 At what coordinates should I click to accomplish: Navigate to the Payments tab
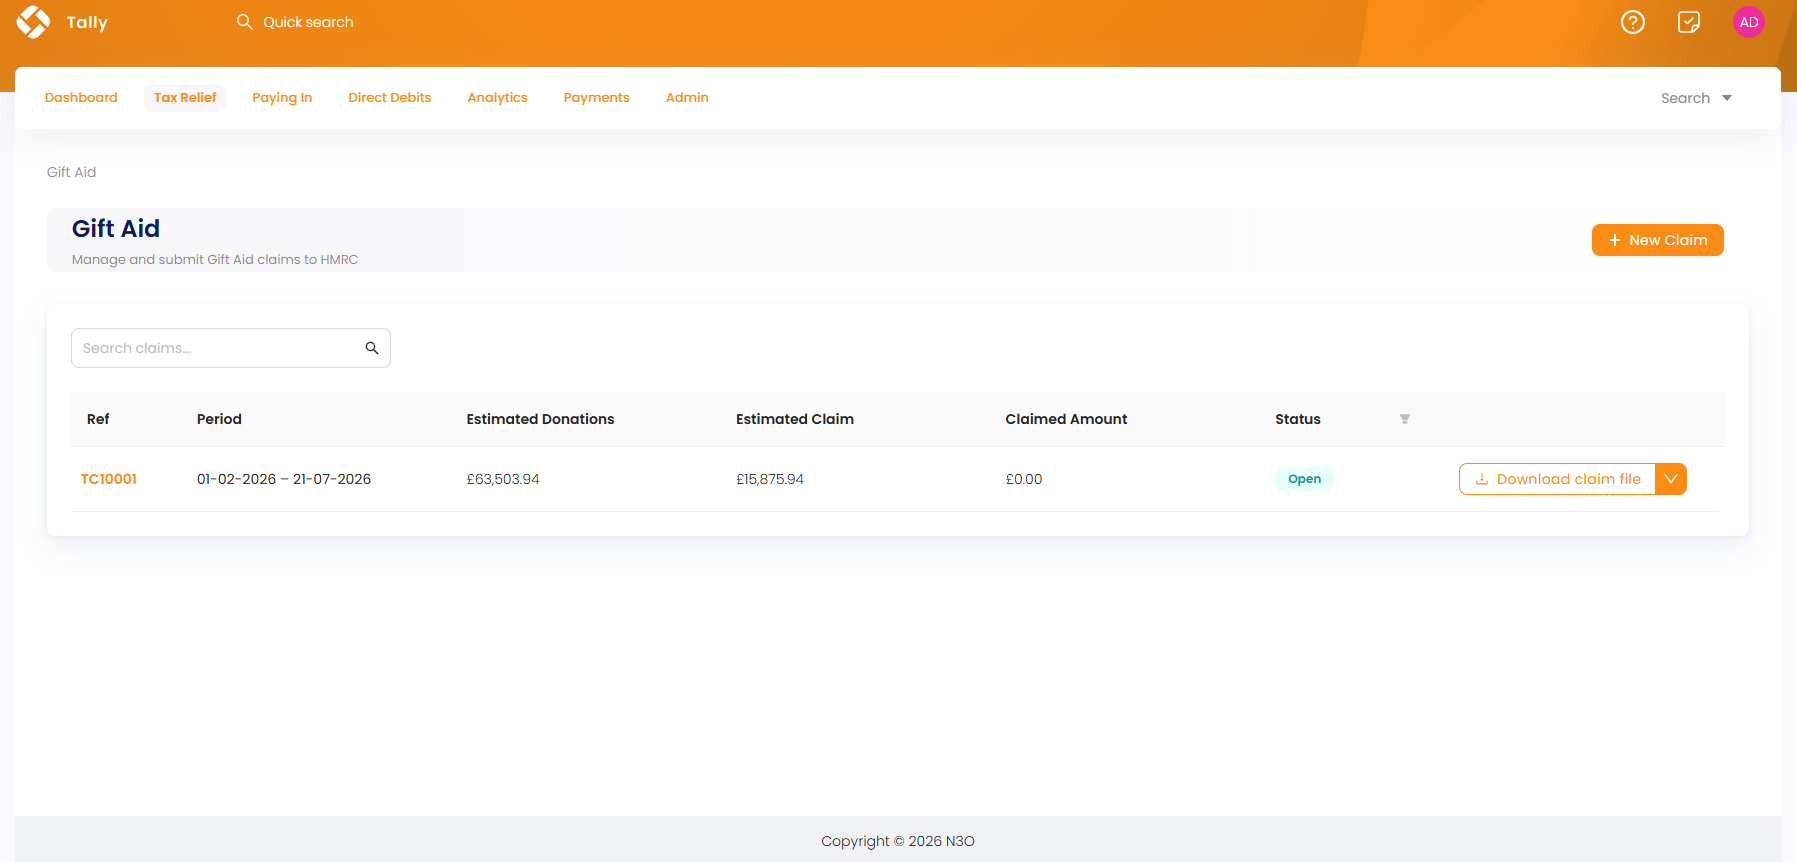point(596,98)
